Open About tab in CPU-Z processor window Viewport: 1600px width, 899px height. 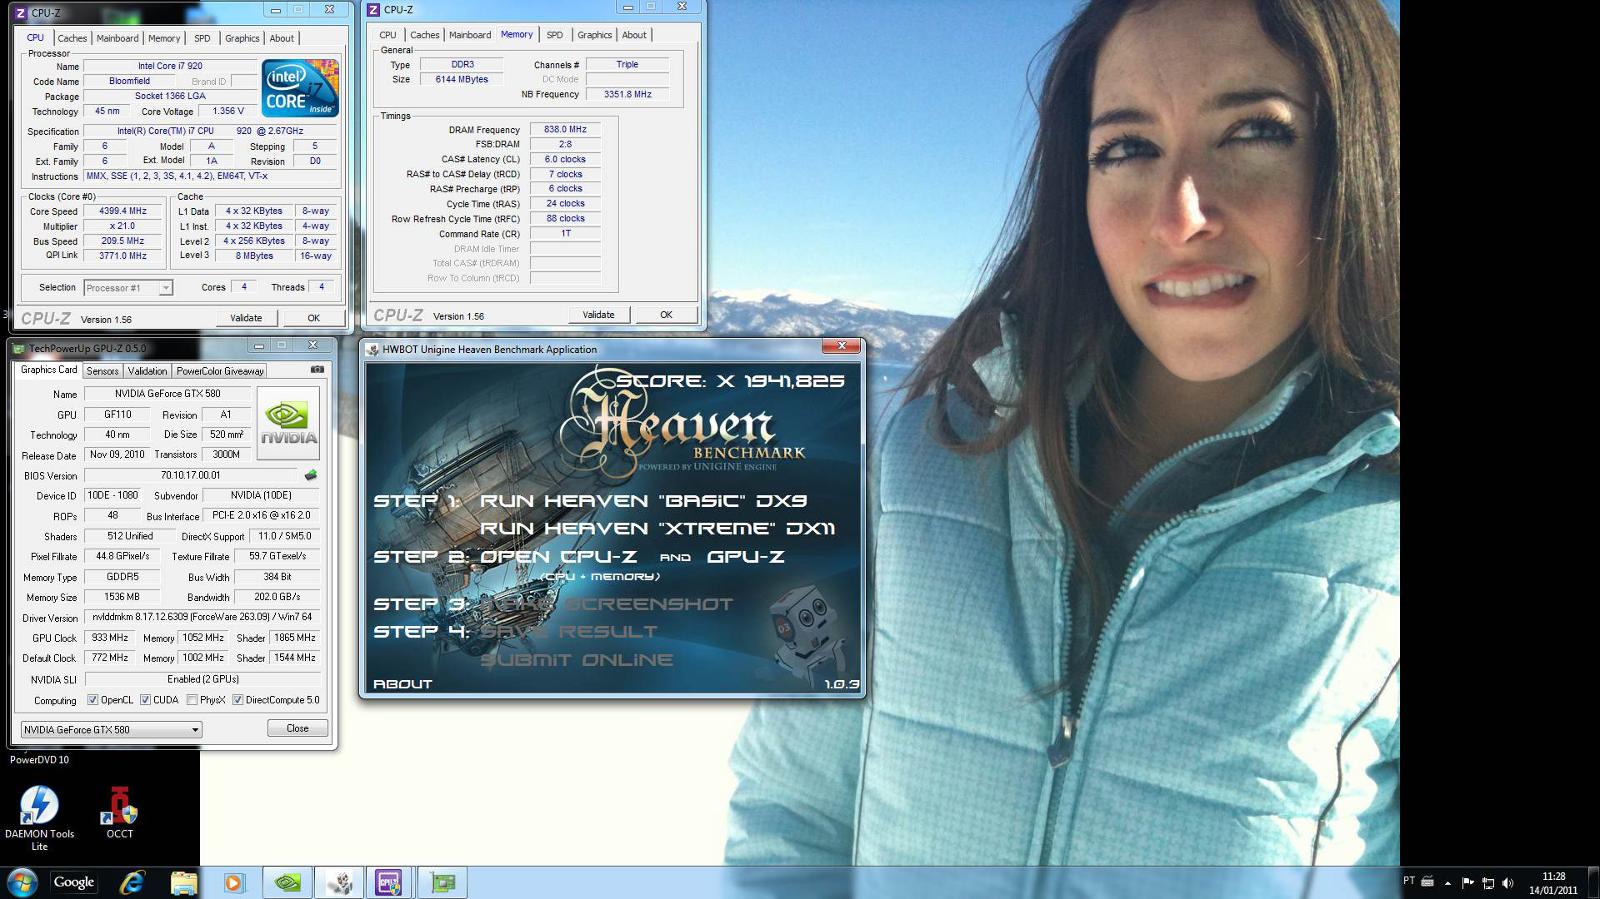[x=282, y=38]
